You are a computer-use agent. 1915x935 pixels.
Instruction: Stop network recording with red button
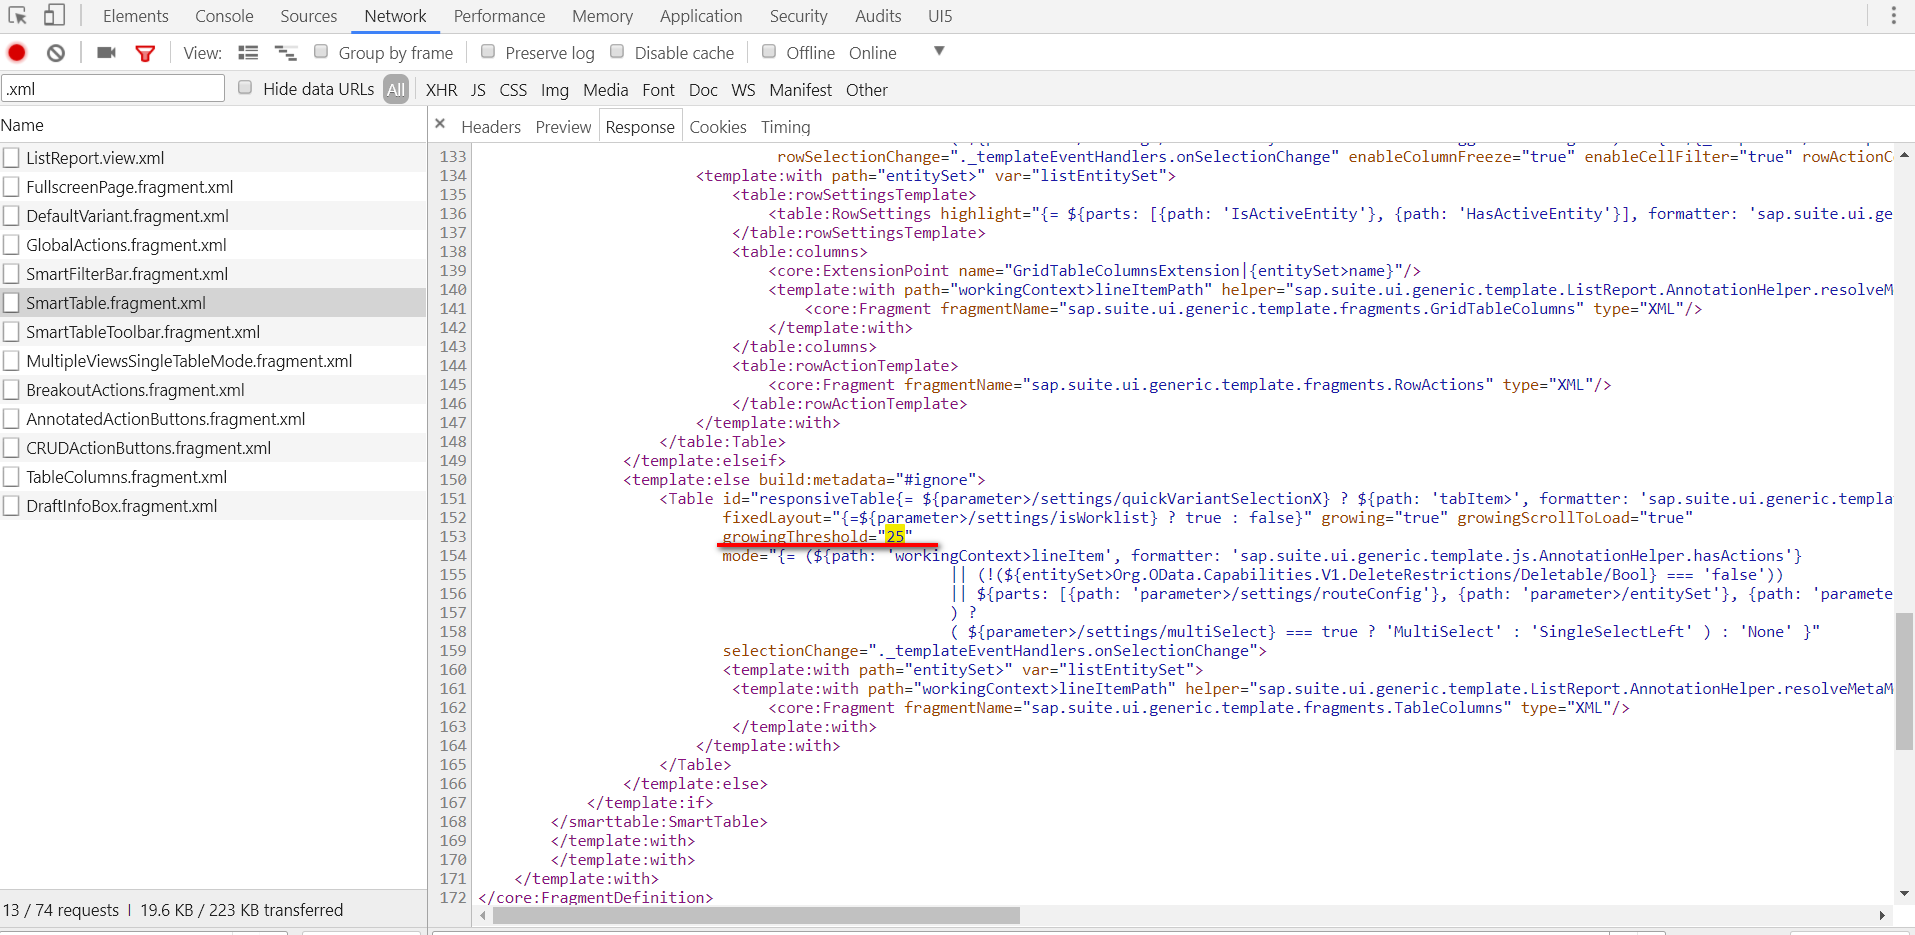pos(17,52)
